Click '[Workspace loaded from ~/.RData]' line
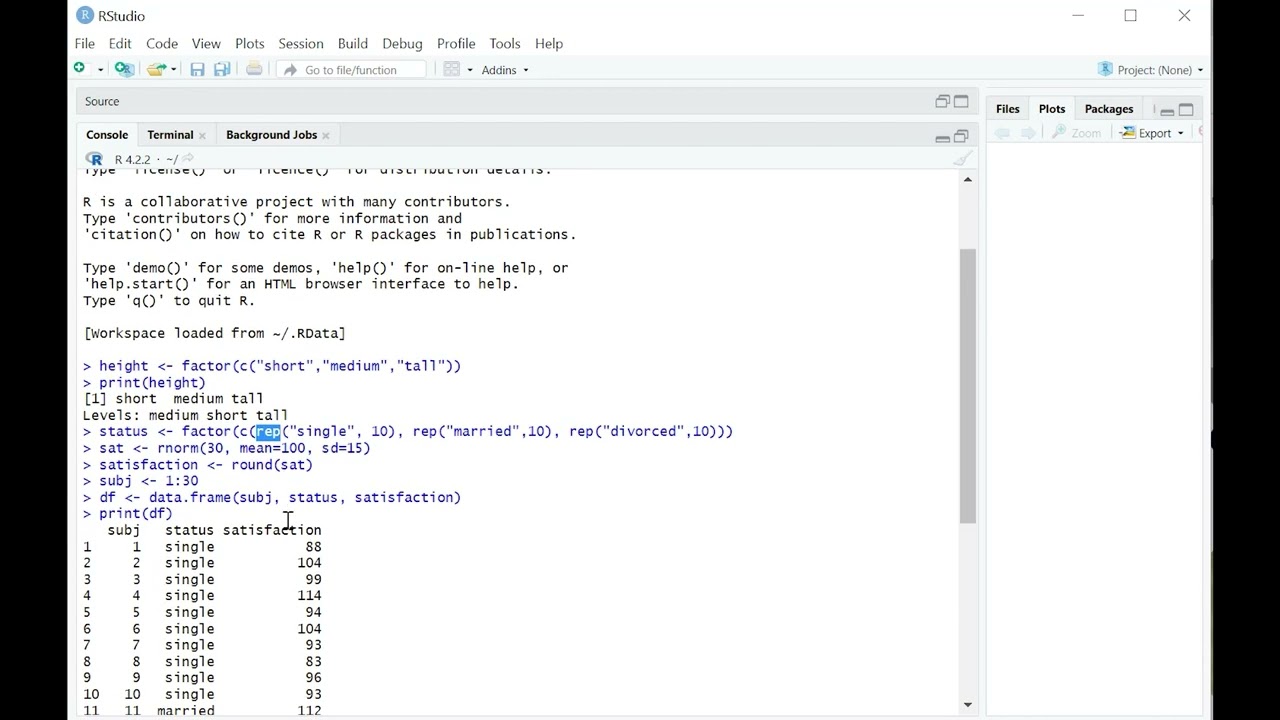The width and height of the screenshot is (1280, 720). pos(214,333)
